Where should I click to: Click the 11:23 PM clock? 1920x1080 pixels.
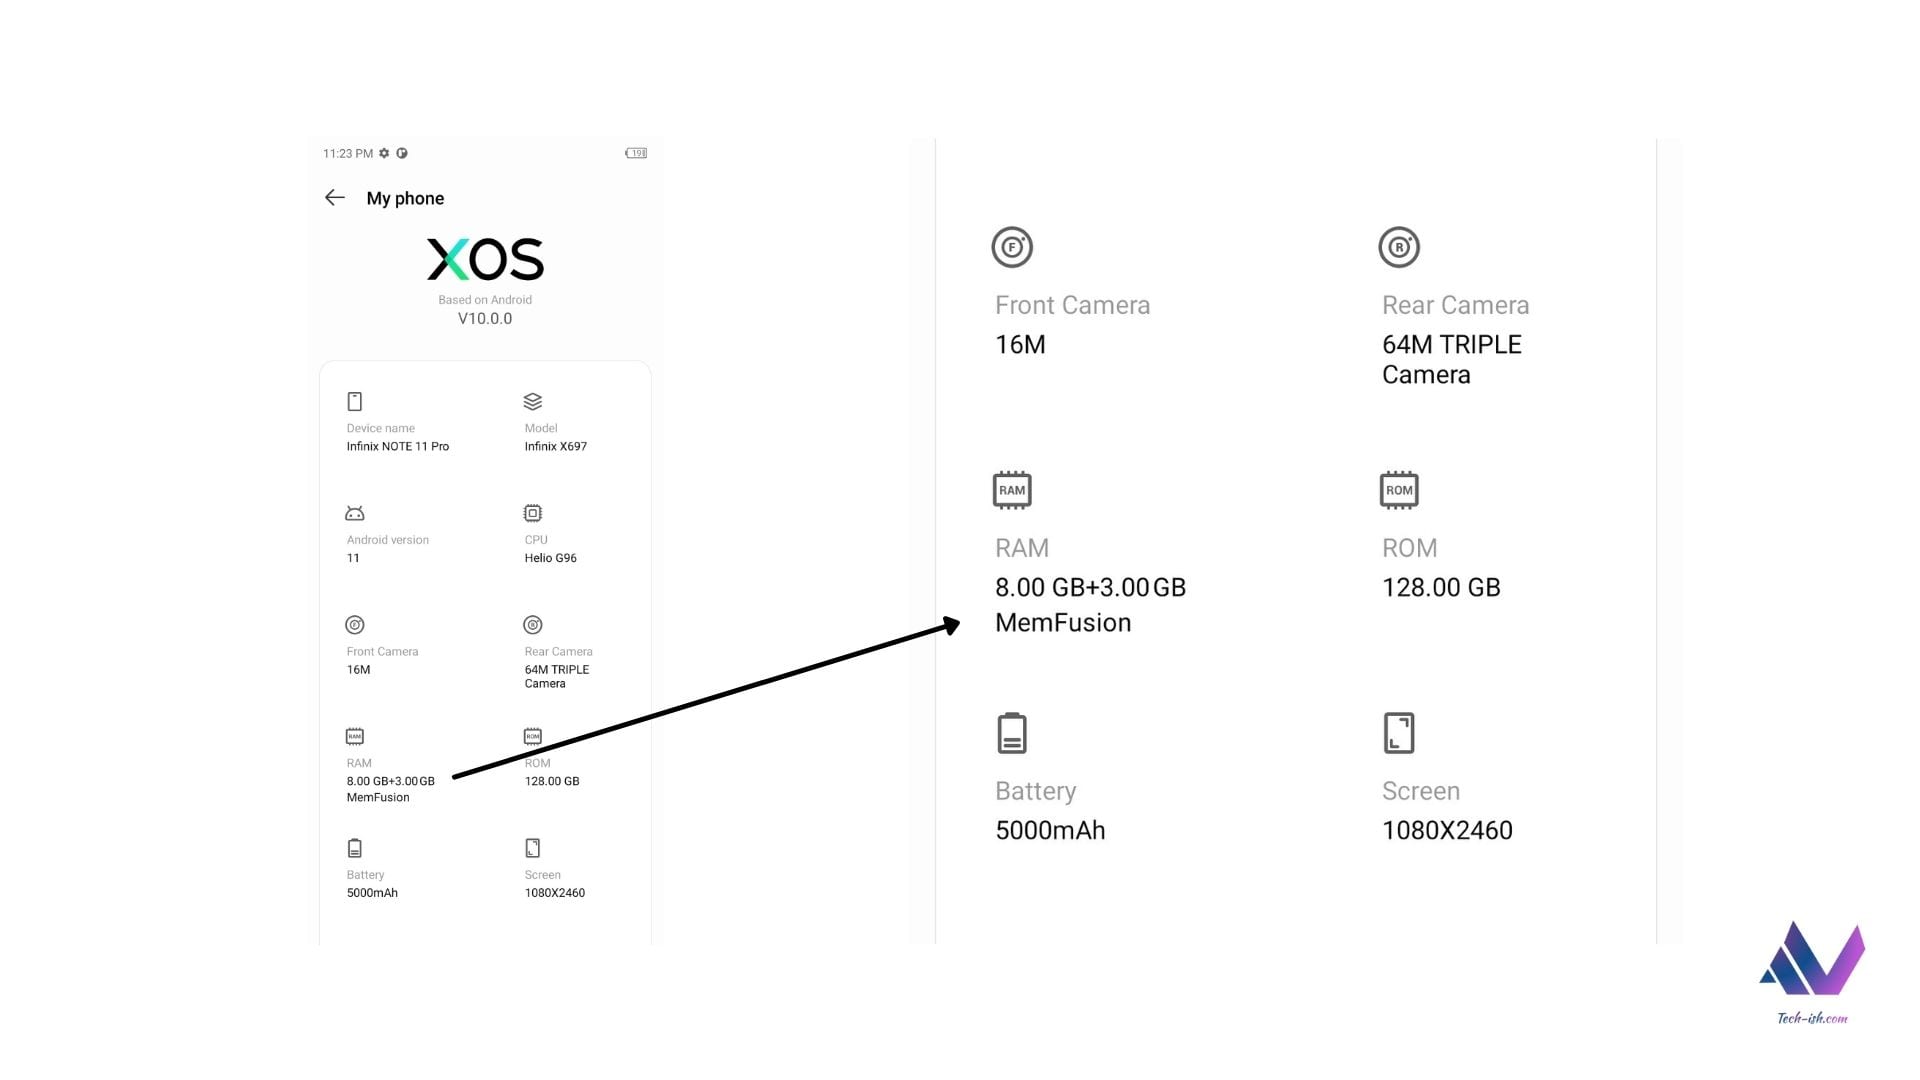point(348,153)
